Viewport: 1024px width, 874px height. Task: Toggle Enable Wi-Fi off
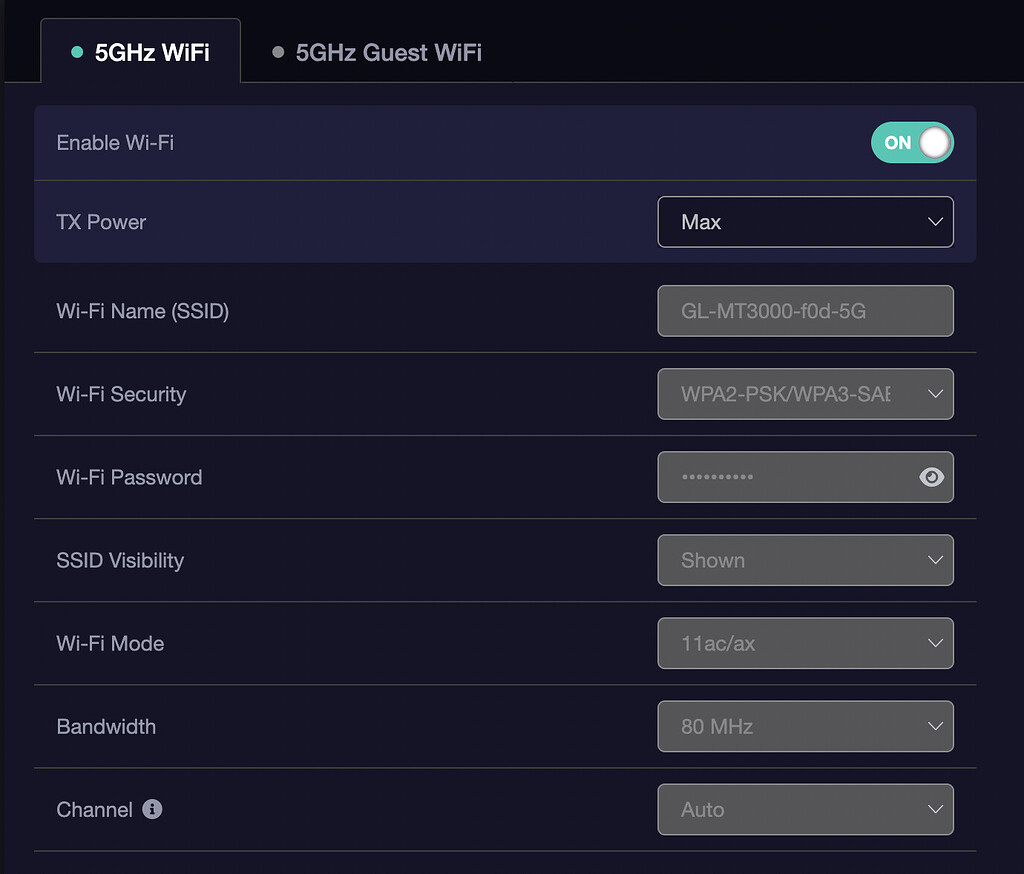(912, 142)
